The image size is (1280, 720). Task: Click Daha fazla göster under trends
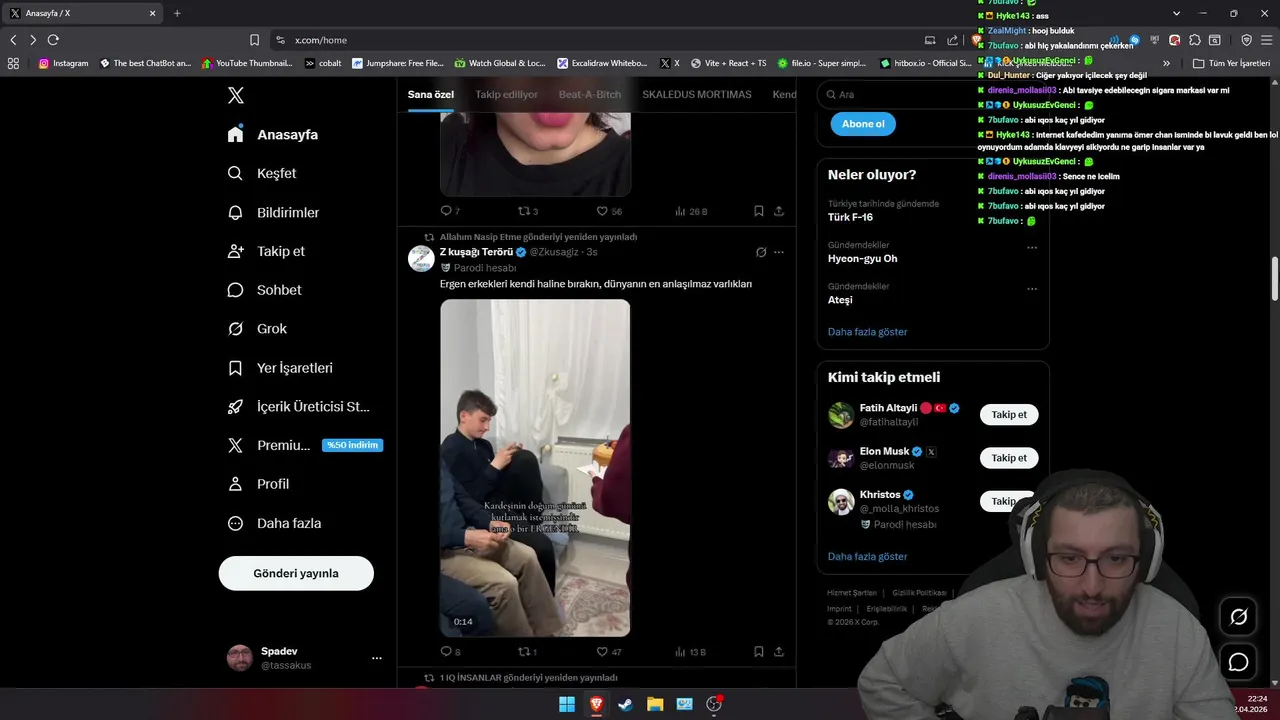point(867,331)
